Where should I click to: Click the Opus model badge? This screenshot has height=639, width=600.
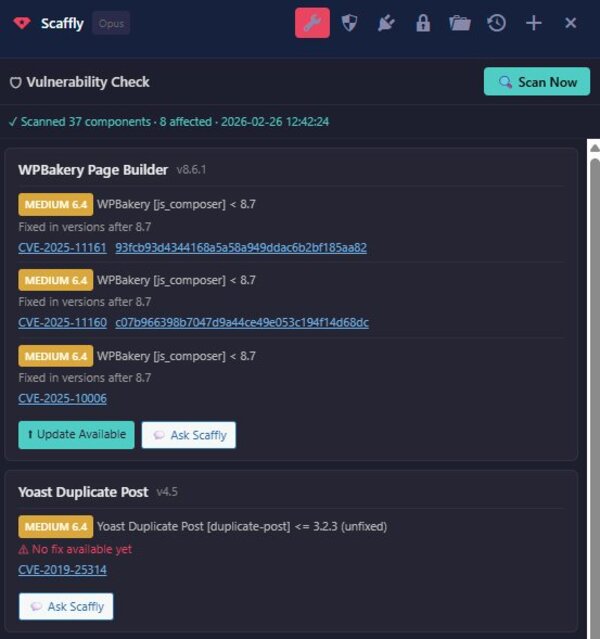point(111,23)
